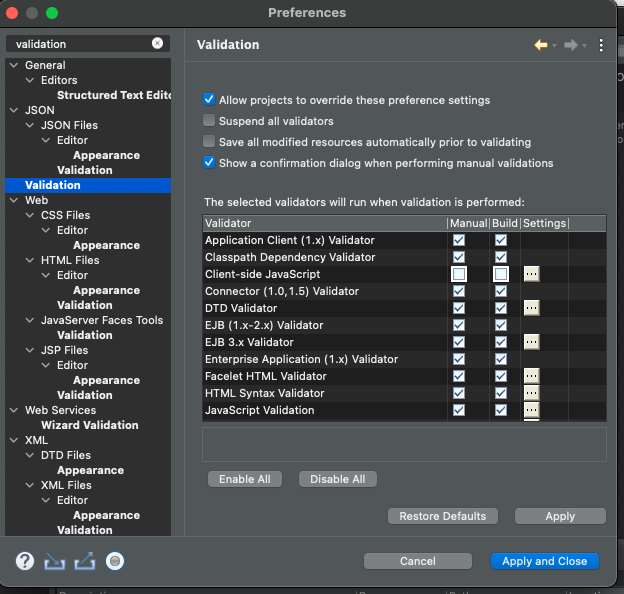Open forward history dropdown arrow
This screenshot has height=594, width=624.
pyautogui.click(x=584, y=46)
